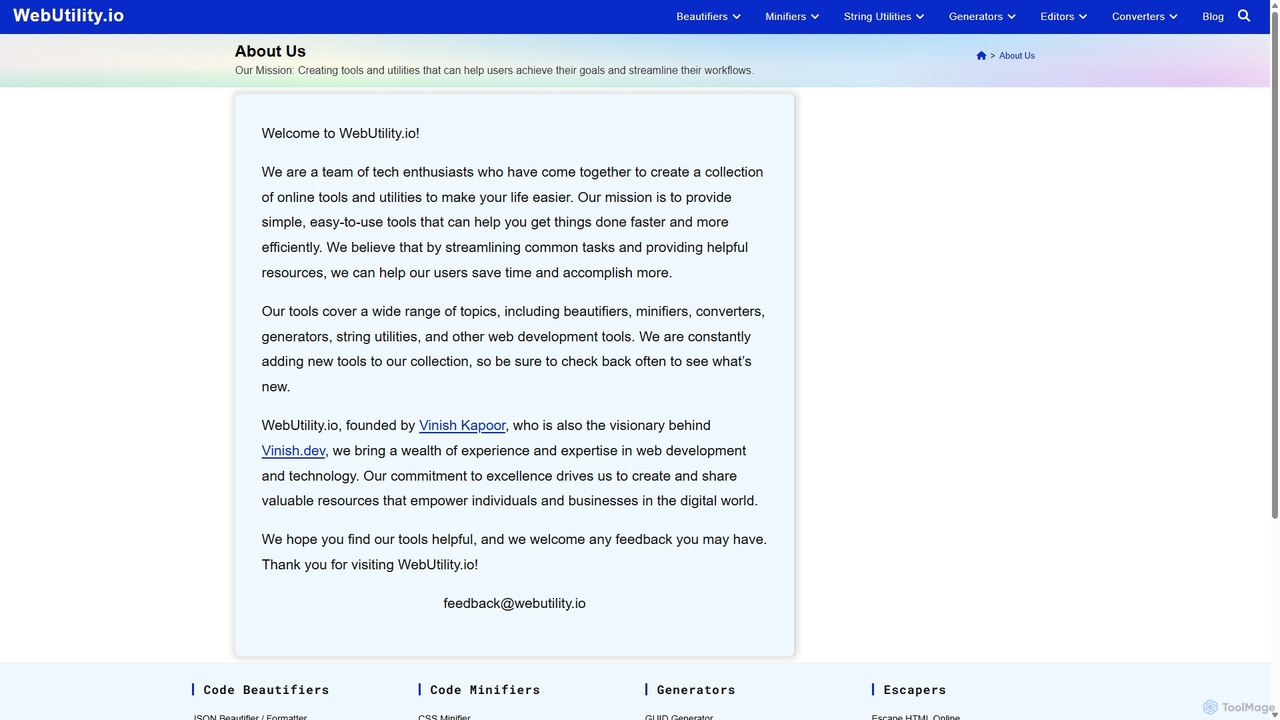1280x720 pixels.
Task: Open the String Utilities dropdown
Action: tap(884, 16)
